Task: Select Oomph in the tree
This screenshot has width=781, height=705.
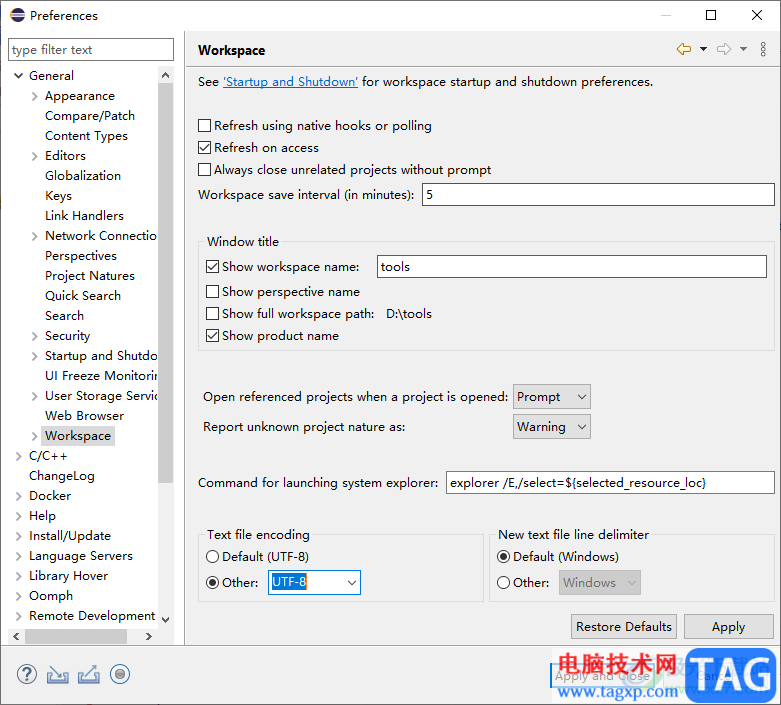Action: 51,596
